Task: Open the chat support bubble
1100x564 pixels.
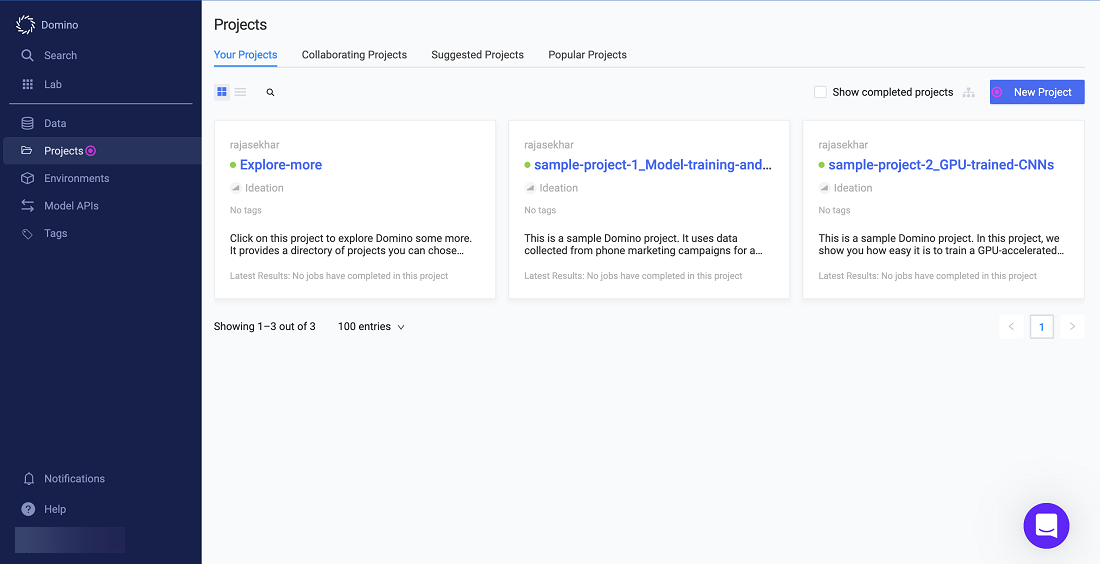Action: coord(1046,525)
